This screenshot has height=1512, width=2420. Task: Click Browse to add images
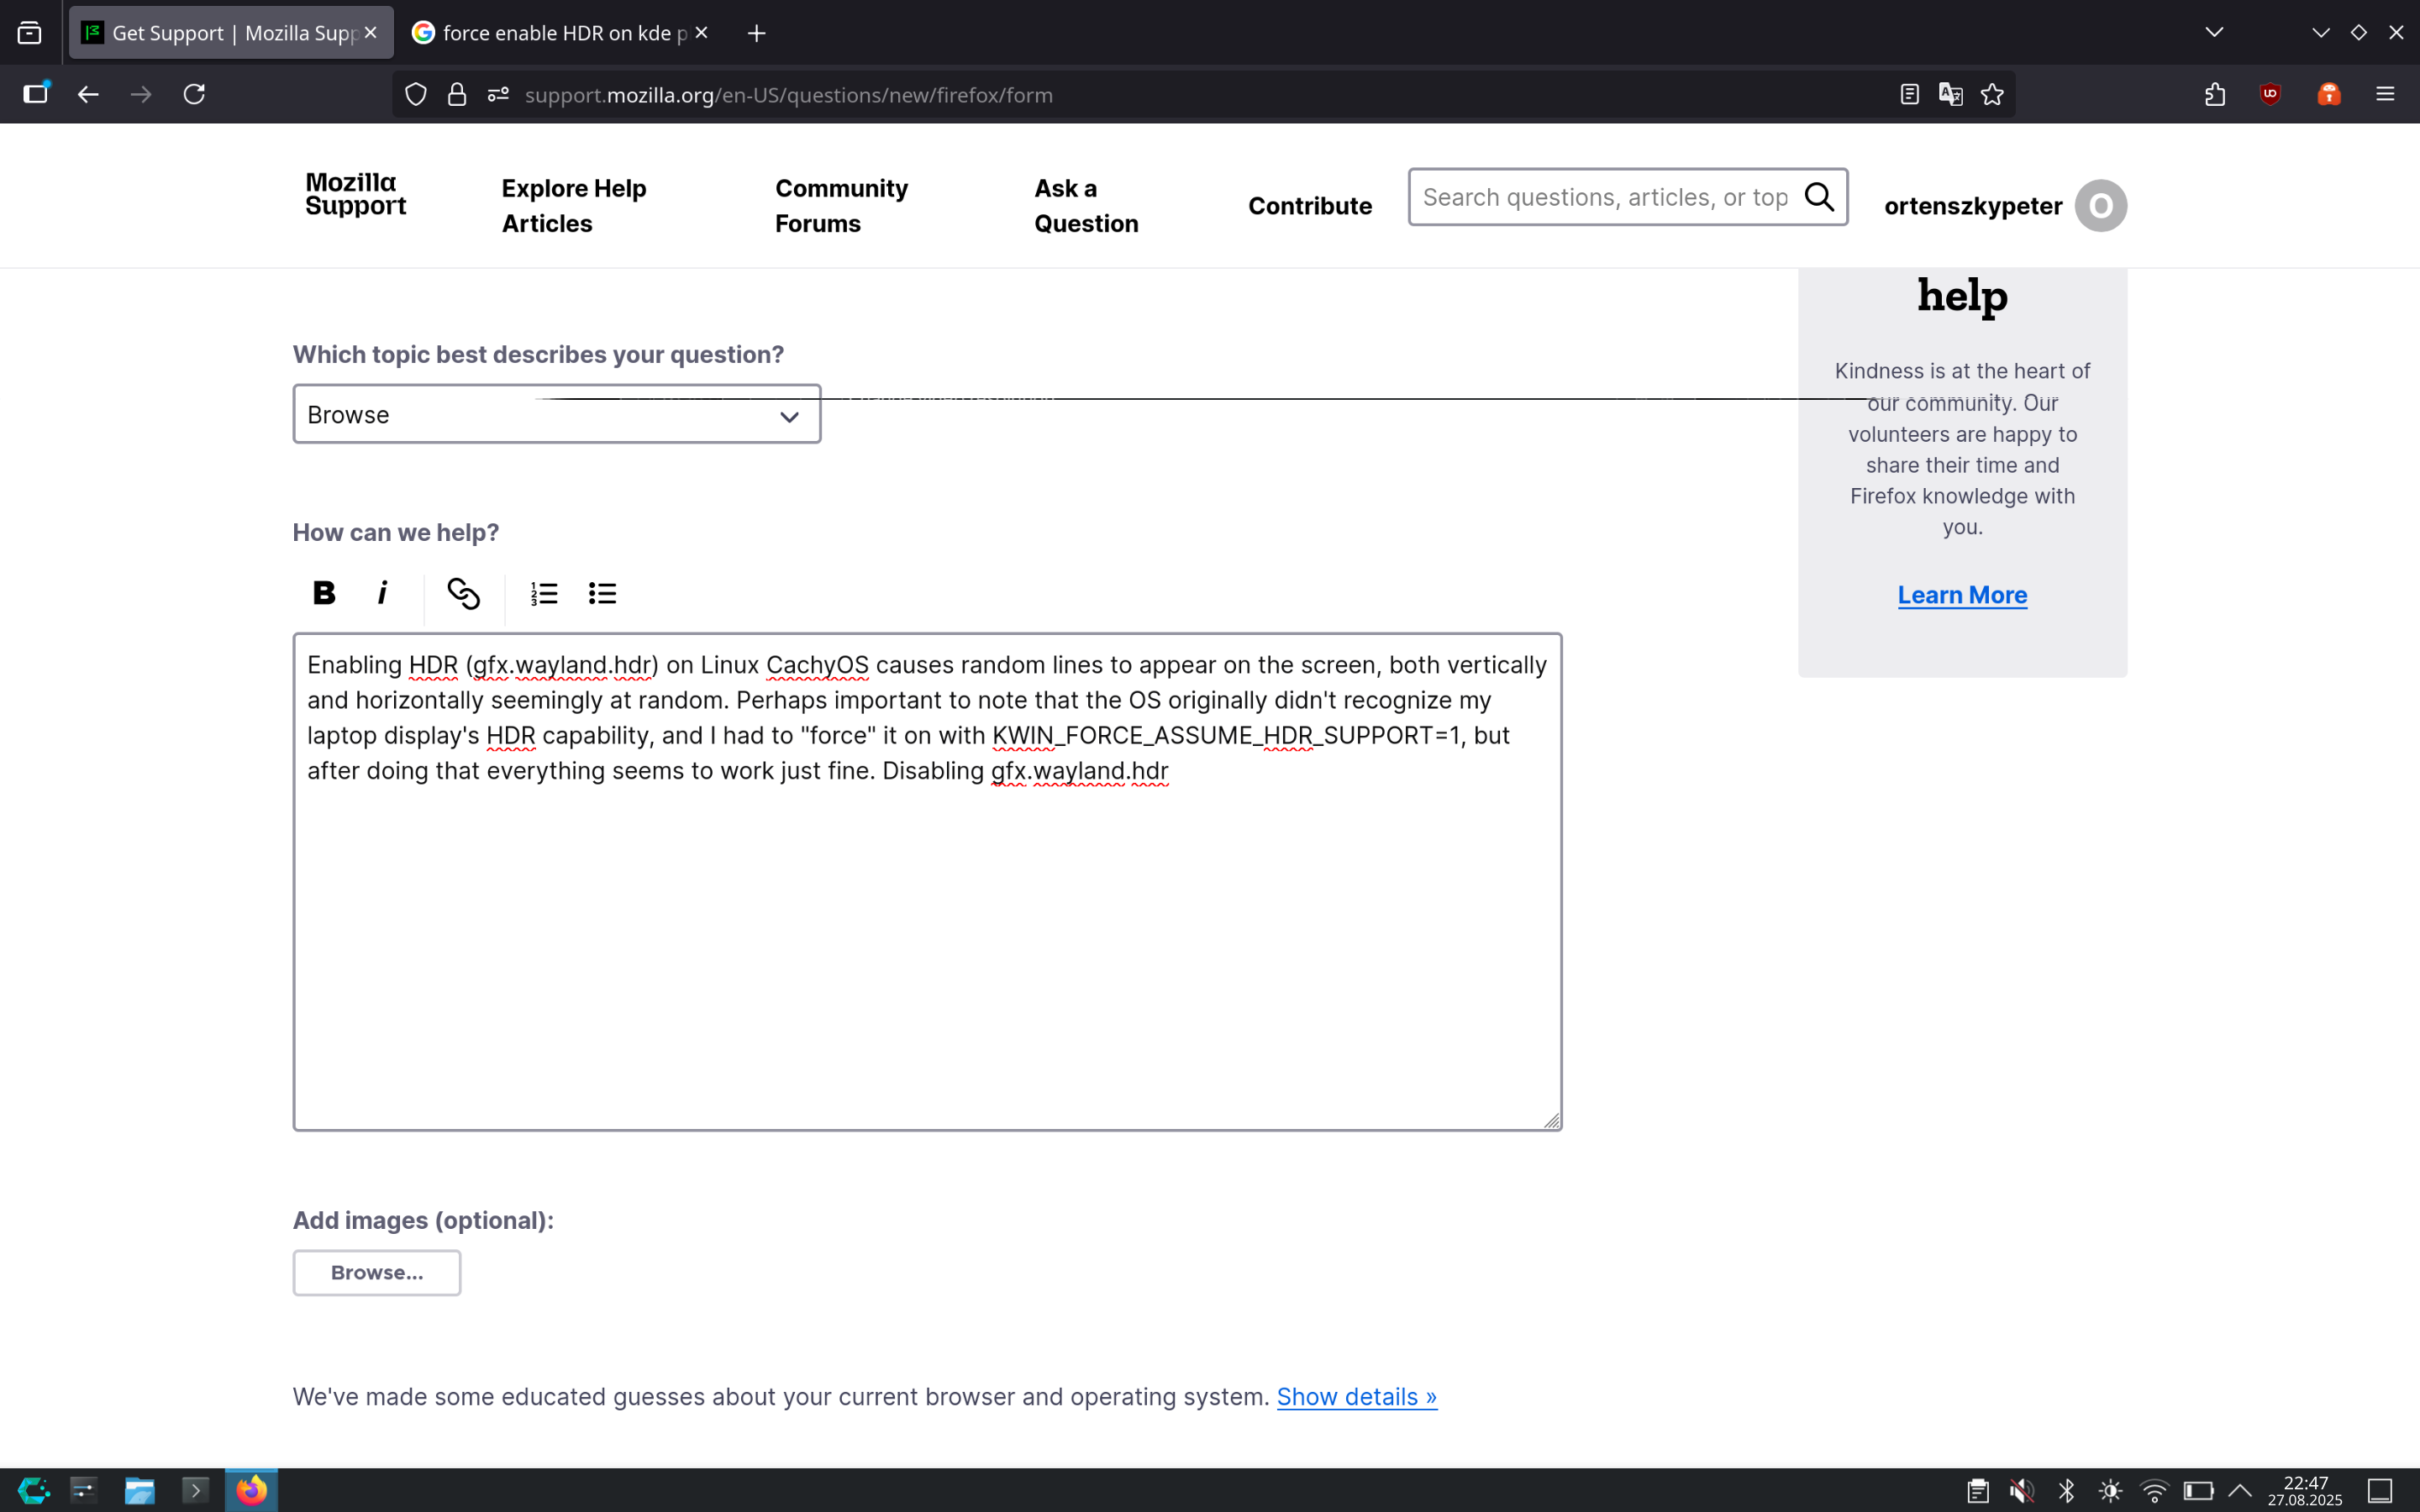pyautogui.click(x=376, y=1273)
